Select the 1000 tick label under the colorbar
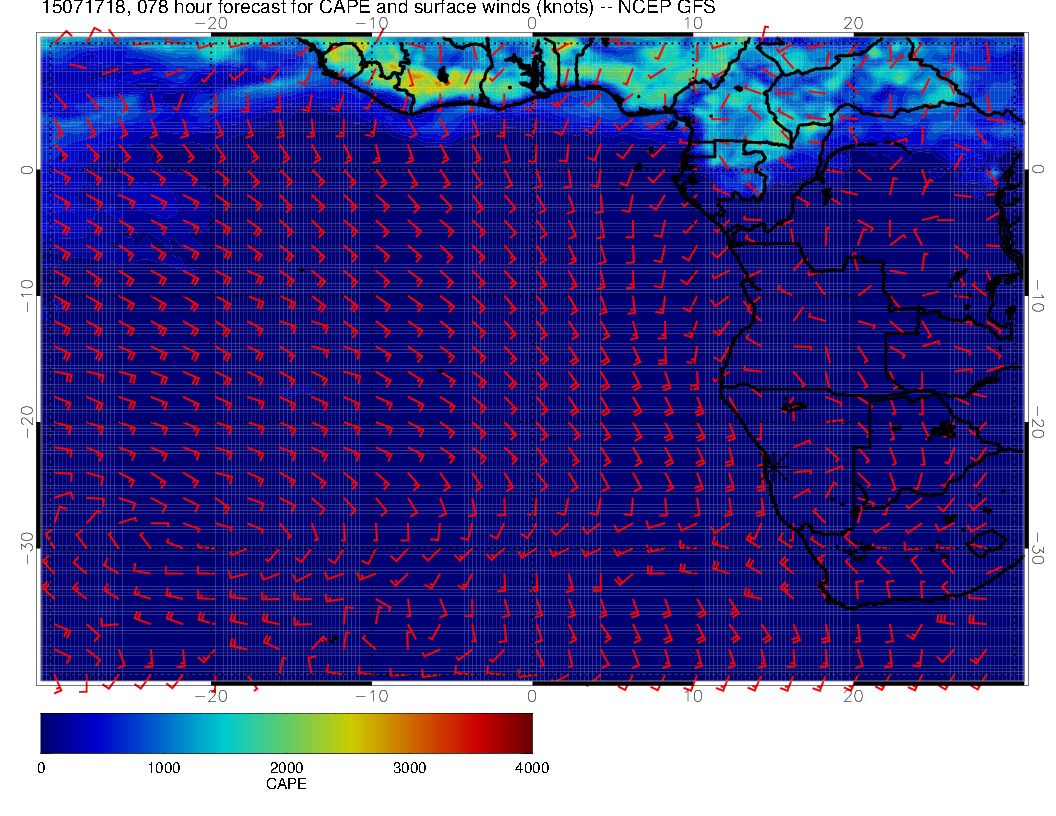The height and width of the screenshot is (816, 1056). pos(163,768)
